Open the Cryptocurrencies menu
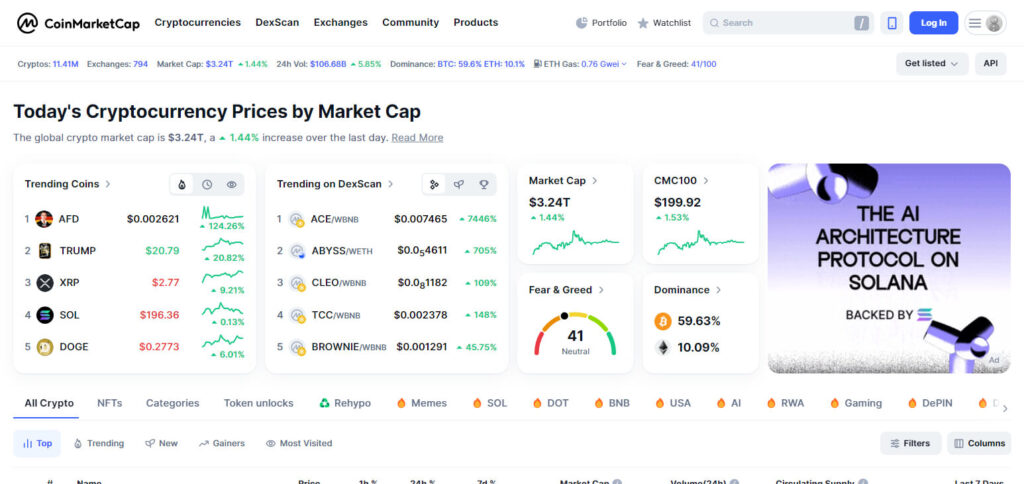The width and height of the screenshot is (1024, 484). pyautogui.click(x=197, y=22)
